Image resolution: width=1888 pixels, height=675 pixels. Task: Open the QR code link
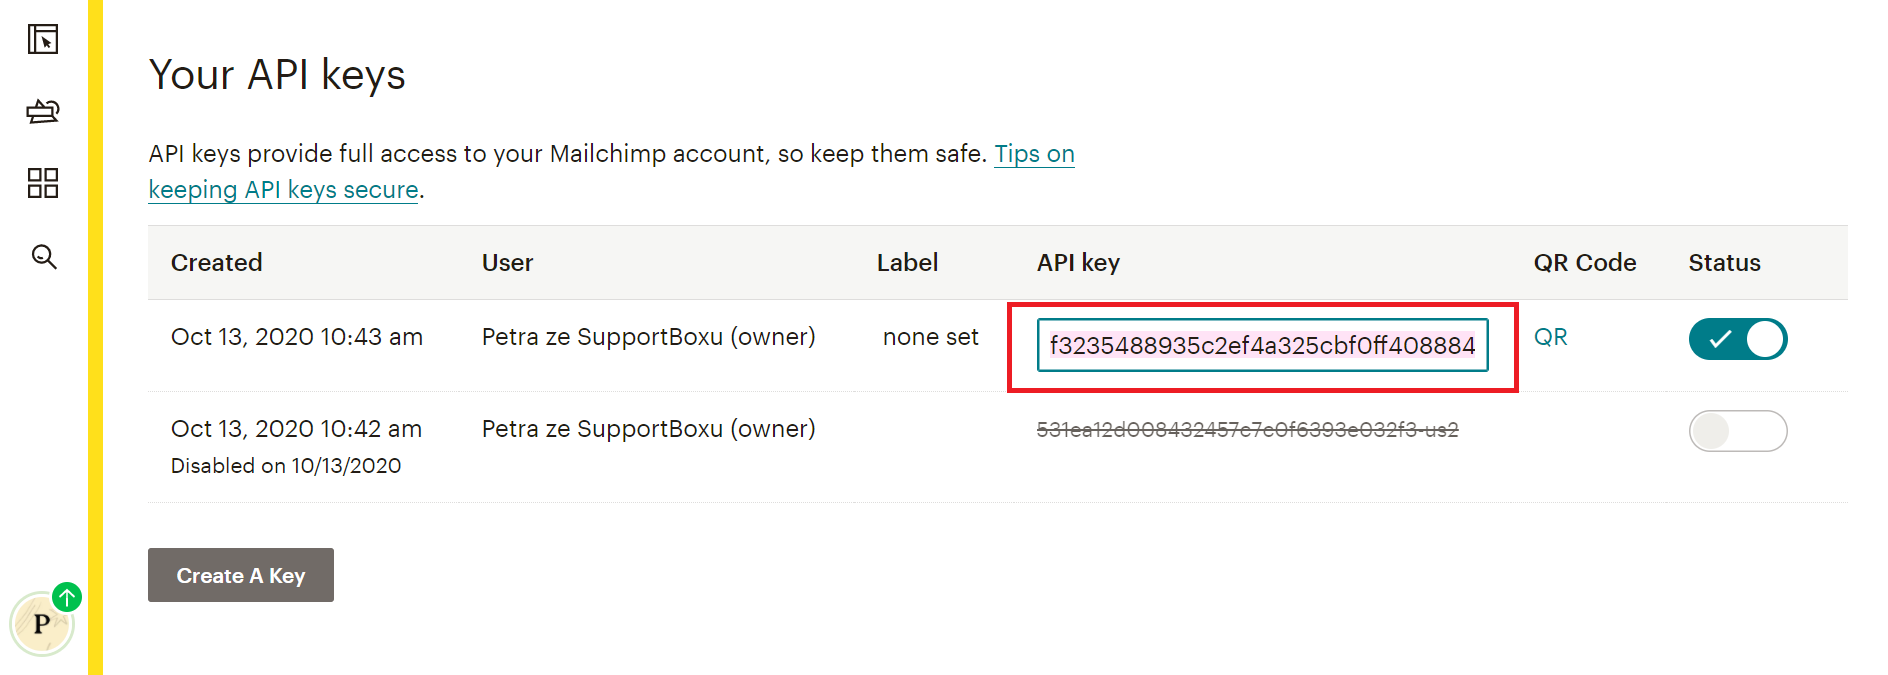pos(1551,337)
